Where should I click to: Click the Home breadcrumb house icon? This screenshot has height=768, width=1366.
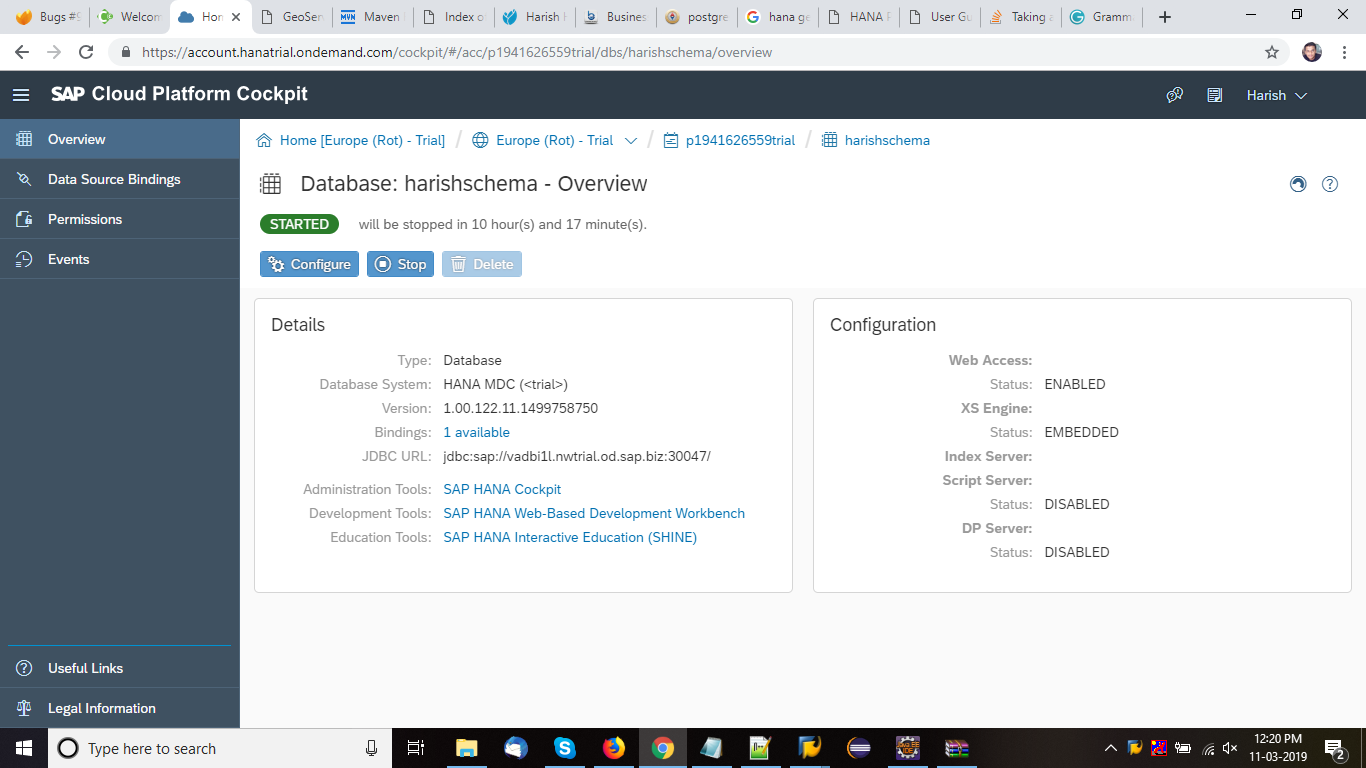[264, 140]
